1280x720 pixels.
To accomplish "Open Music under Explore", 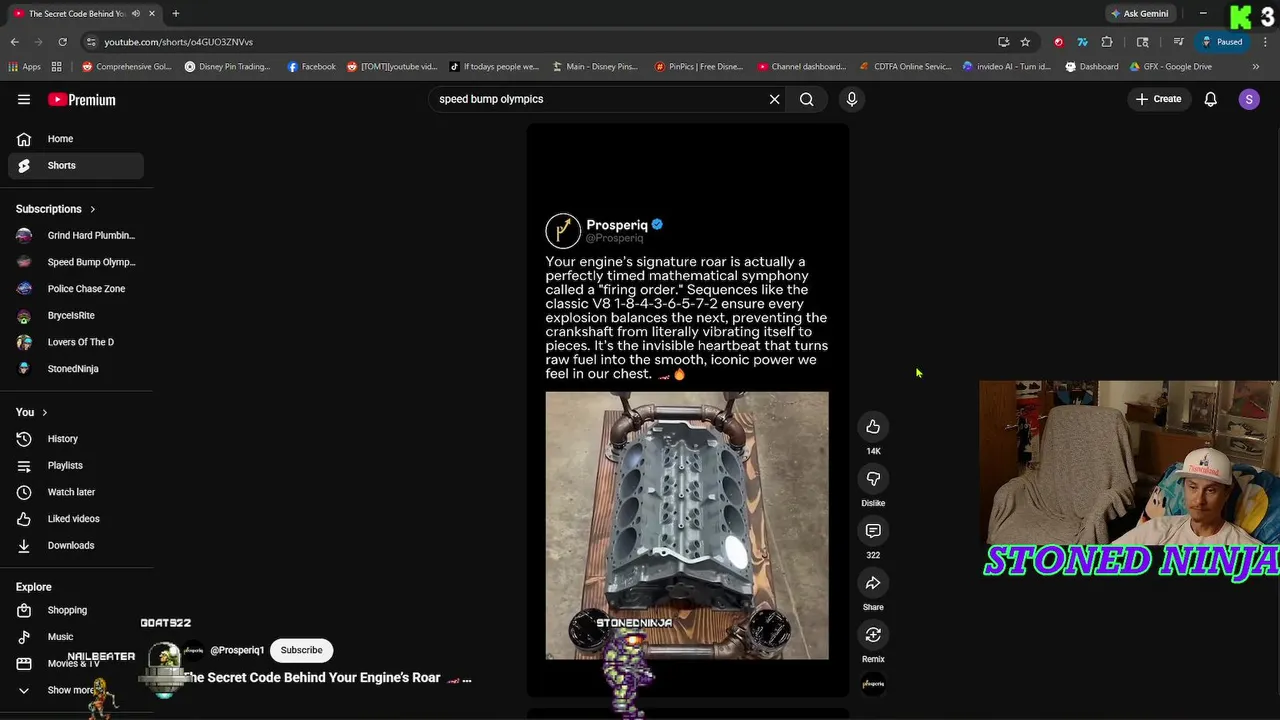I will (x=76, y=637).
